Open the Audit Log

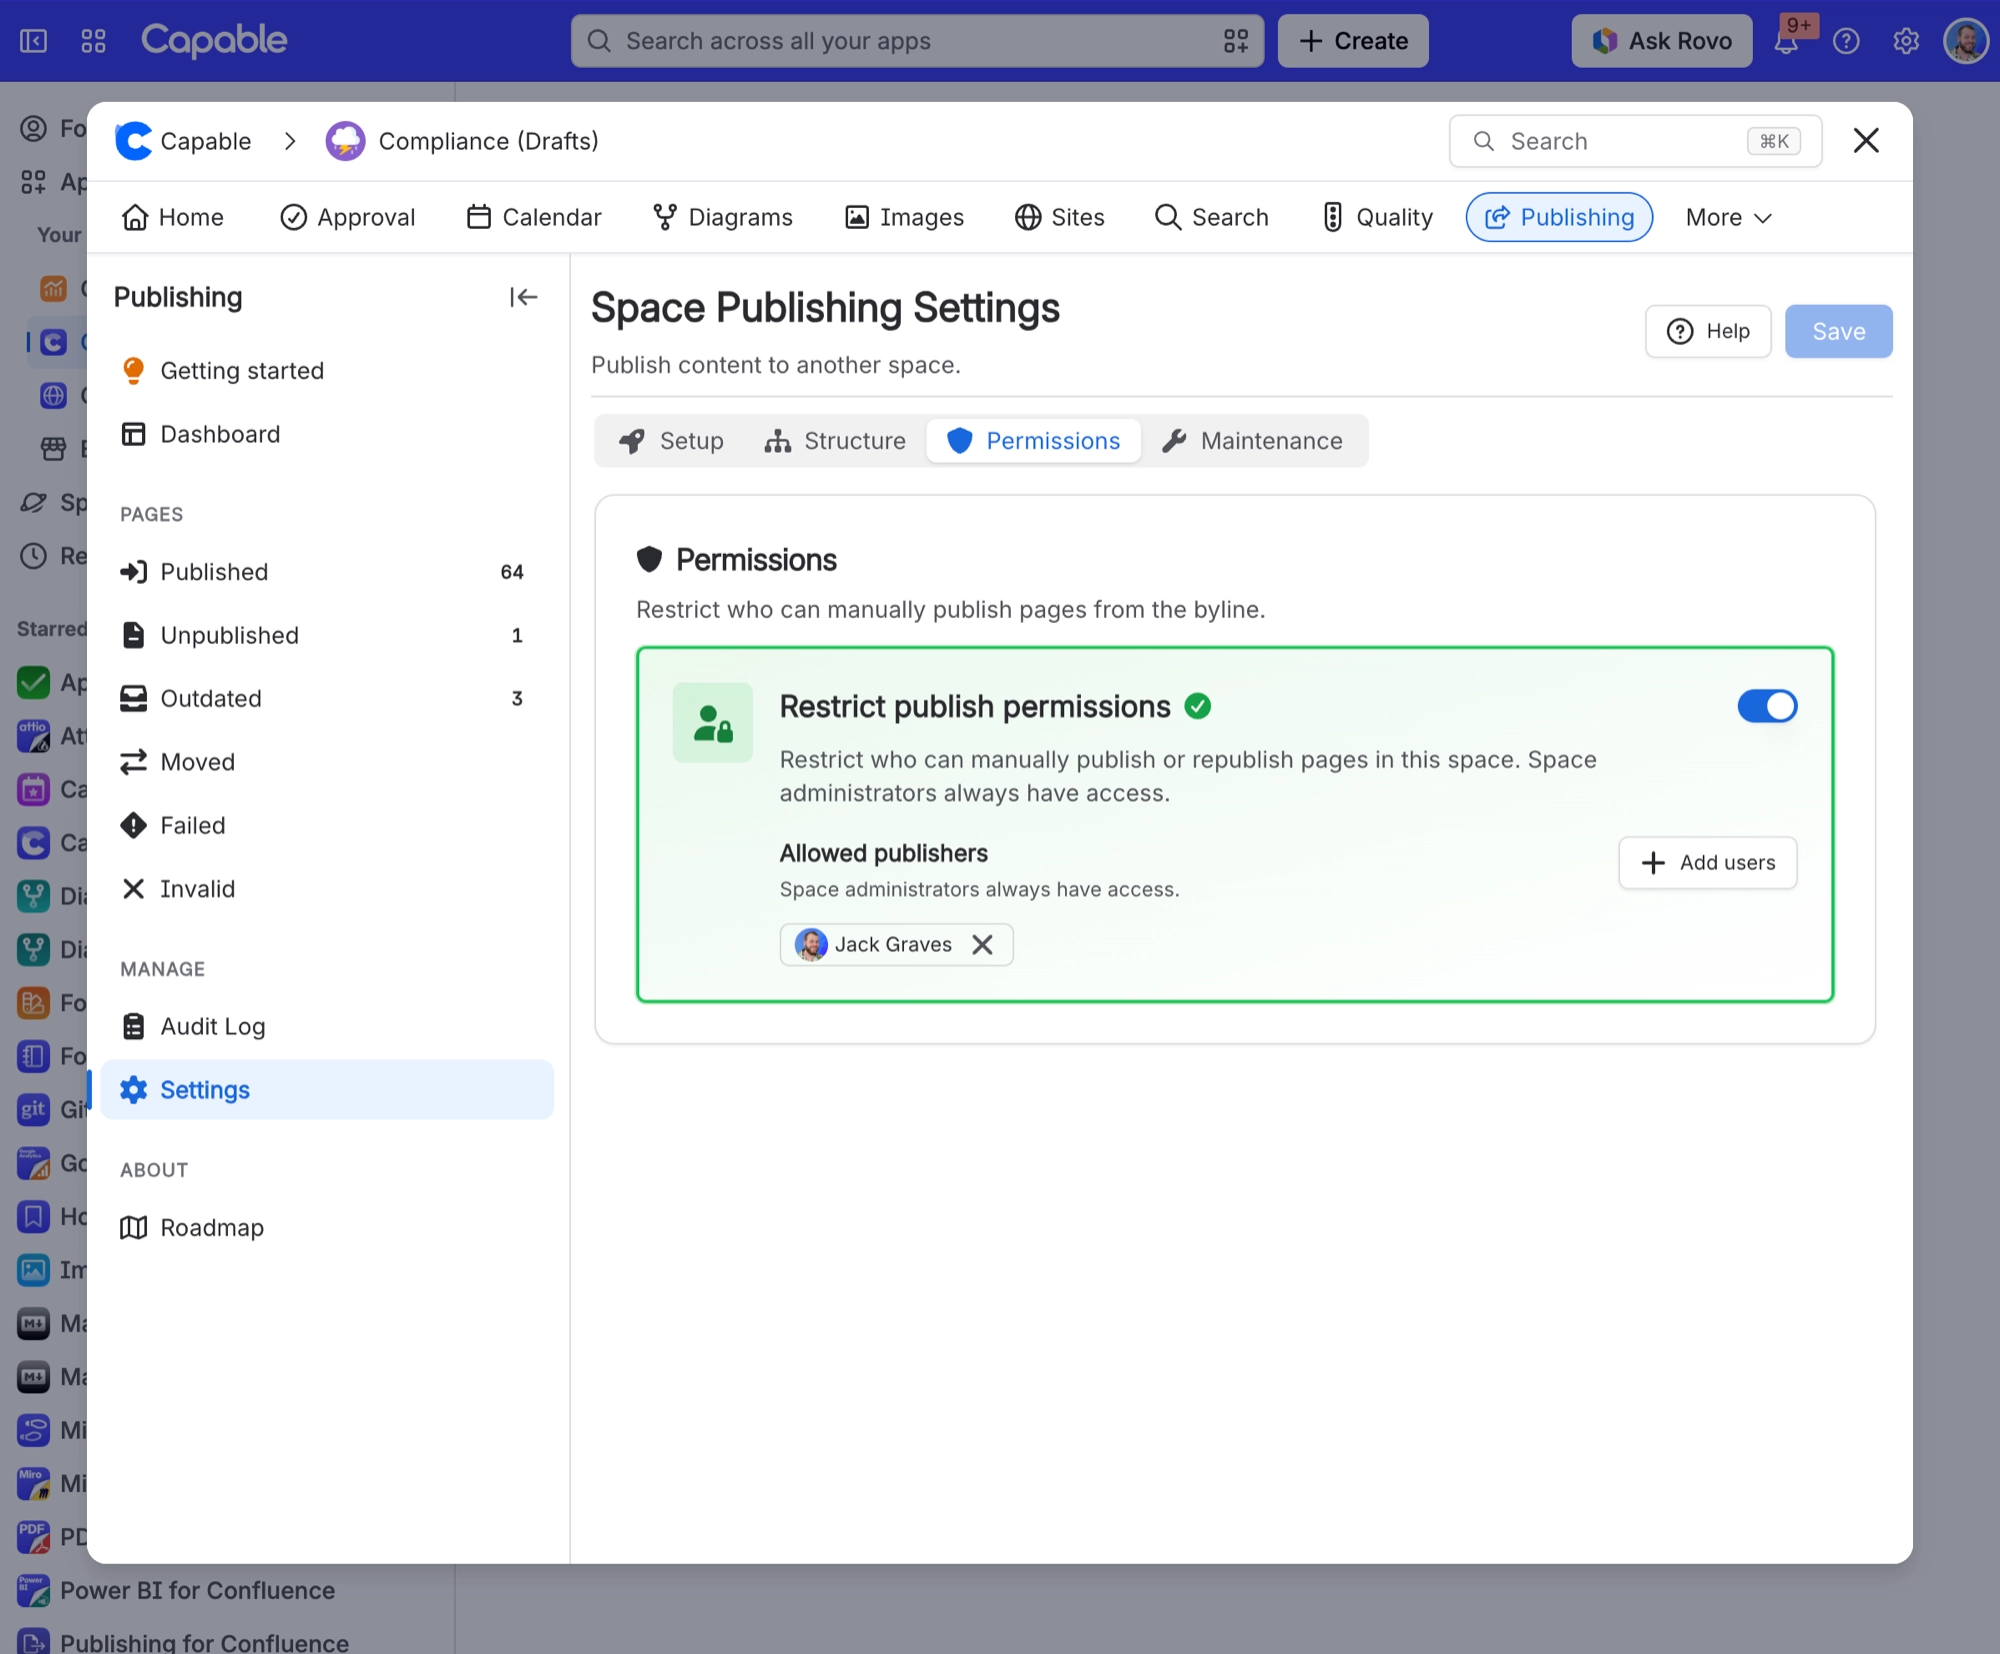[326, 1026]
